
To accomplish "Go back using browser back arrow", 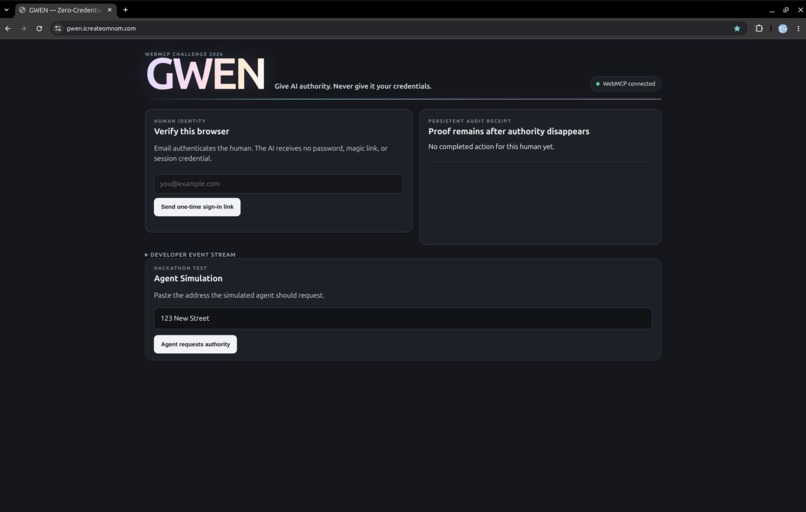I will 8,29.
